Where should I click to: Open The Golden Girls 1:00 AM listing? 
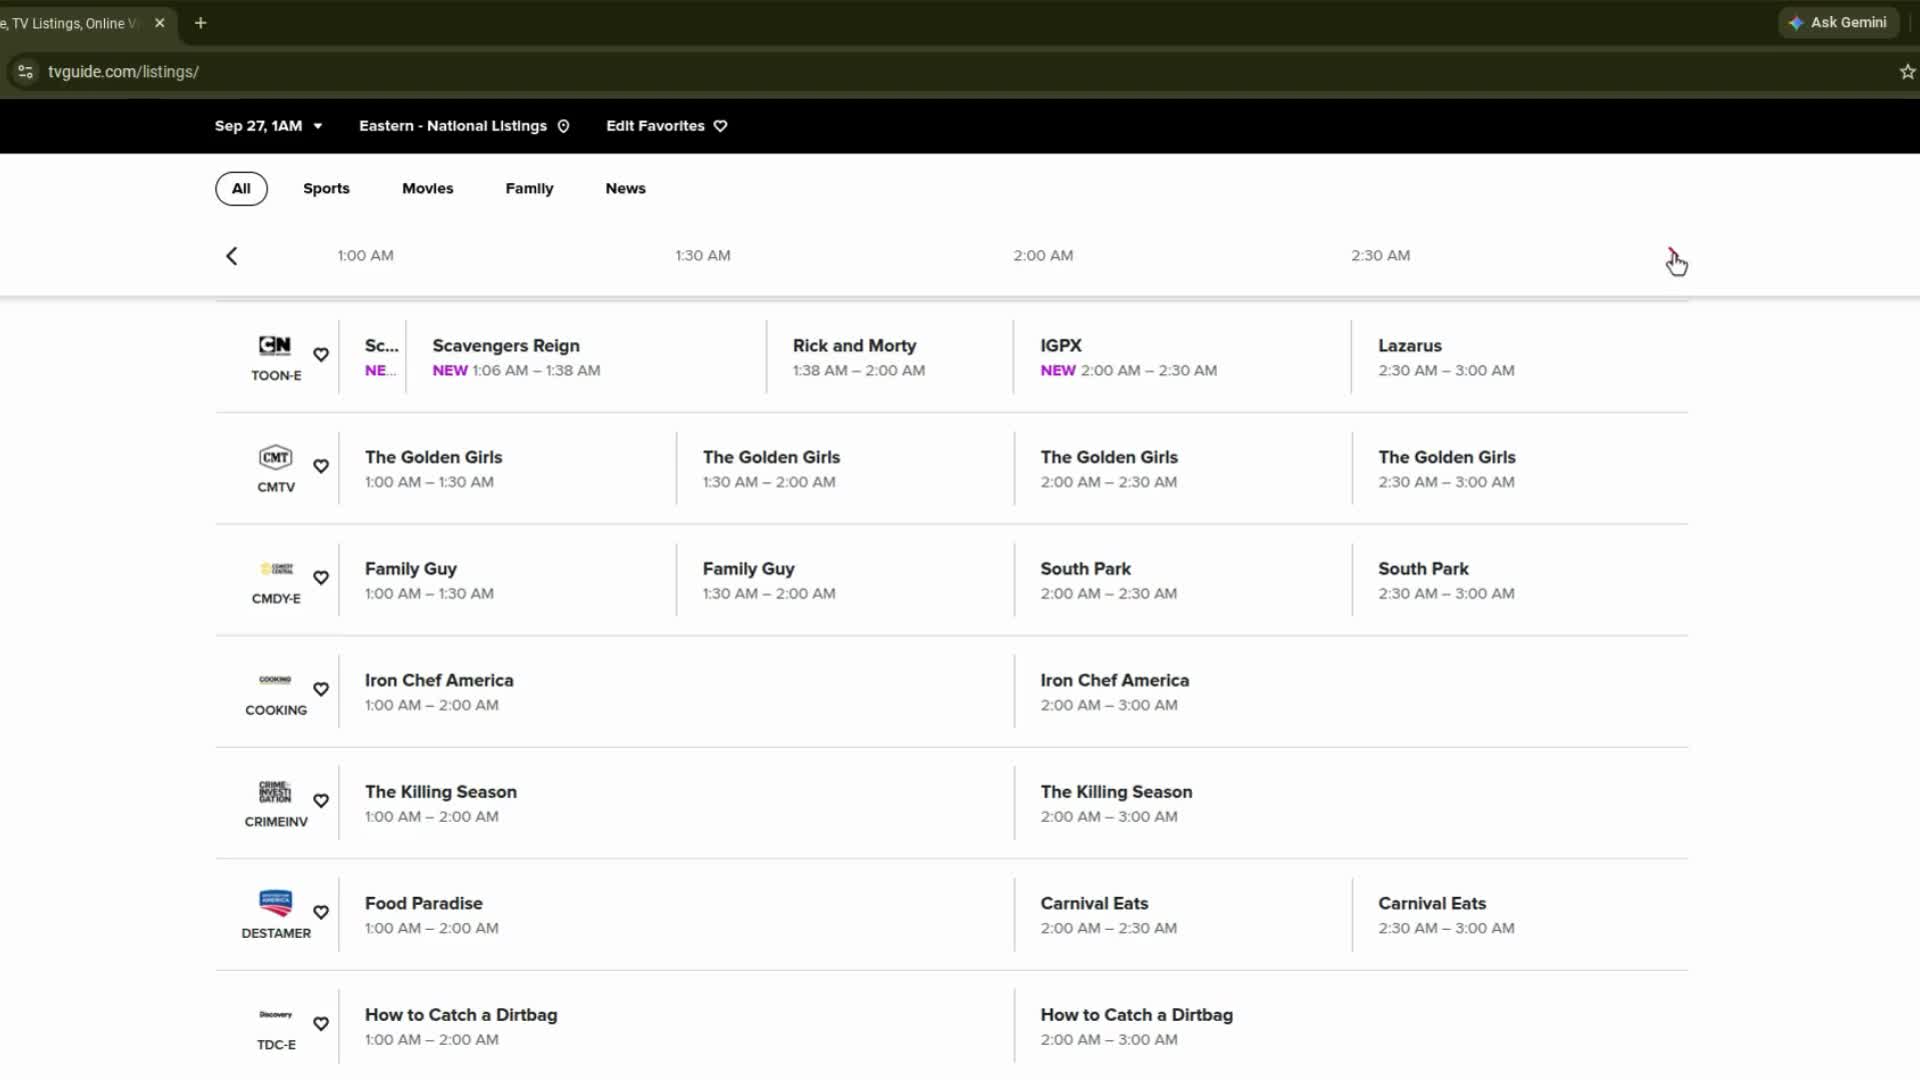pos(508,468)
